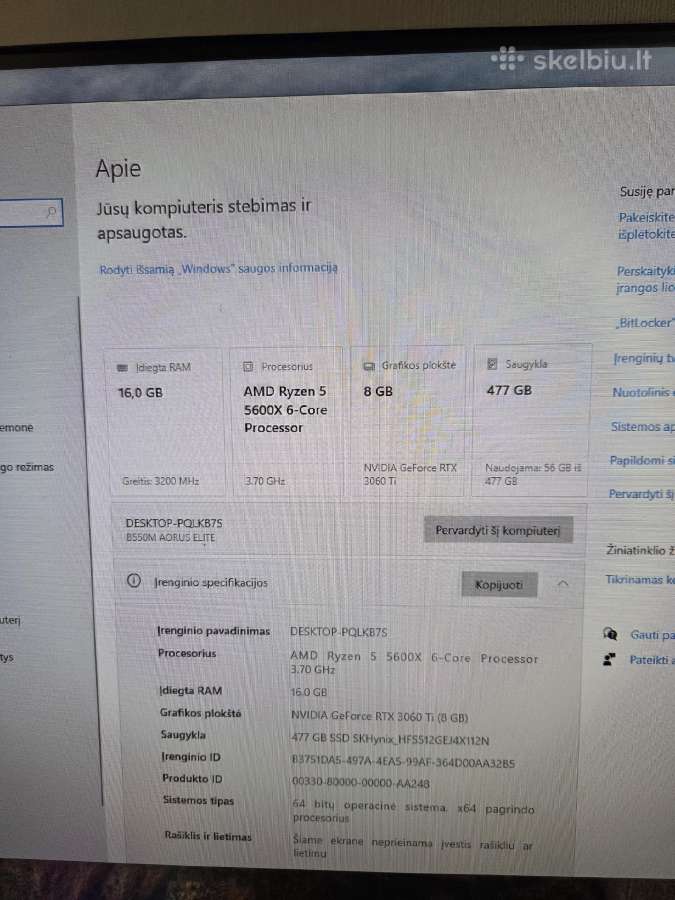Open Pervardyti šį kompiuterį link in right panel
675x900 pixels.
pyautogui.click(x=642, y=494)
